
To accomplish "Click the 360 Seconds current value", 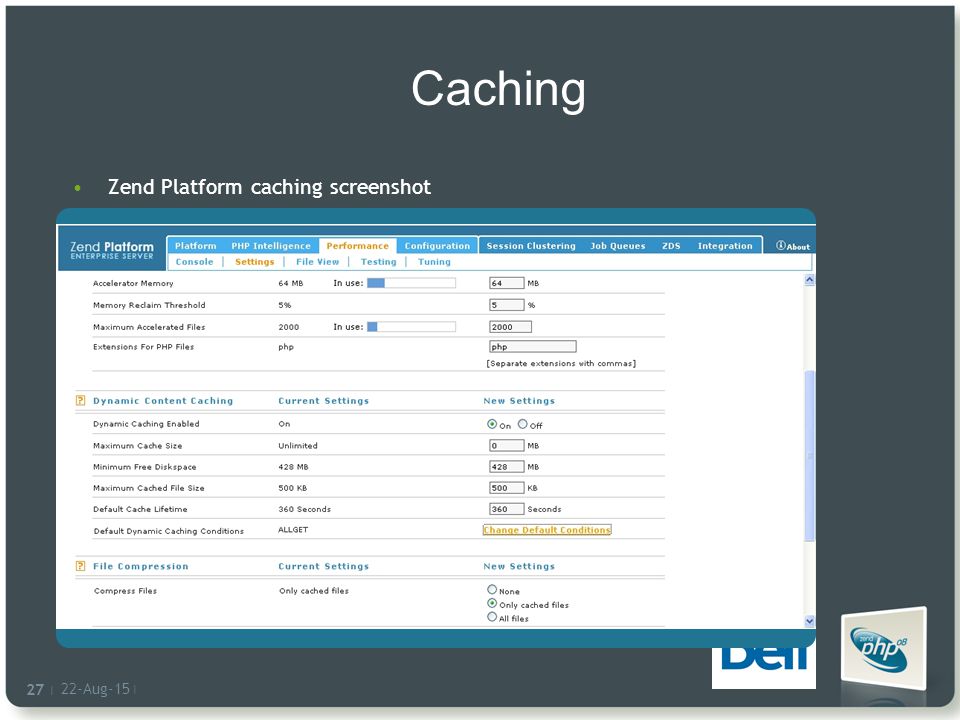I will tap(304, 509).
